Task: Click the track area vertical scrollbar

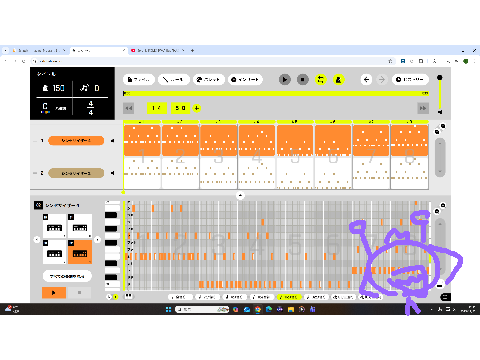Action: 440,157
